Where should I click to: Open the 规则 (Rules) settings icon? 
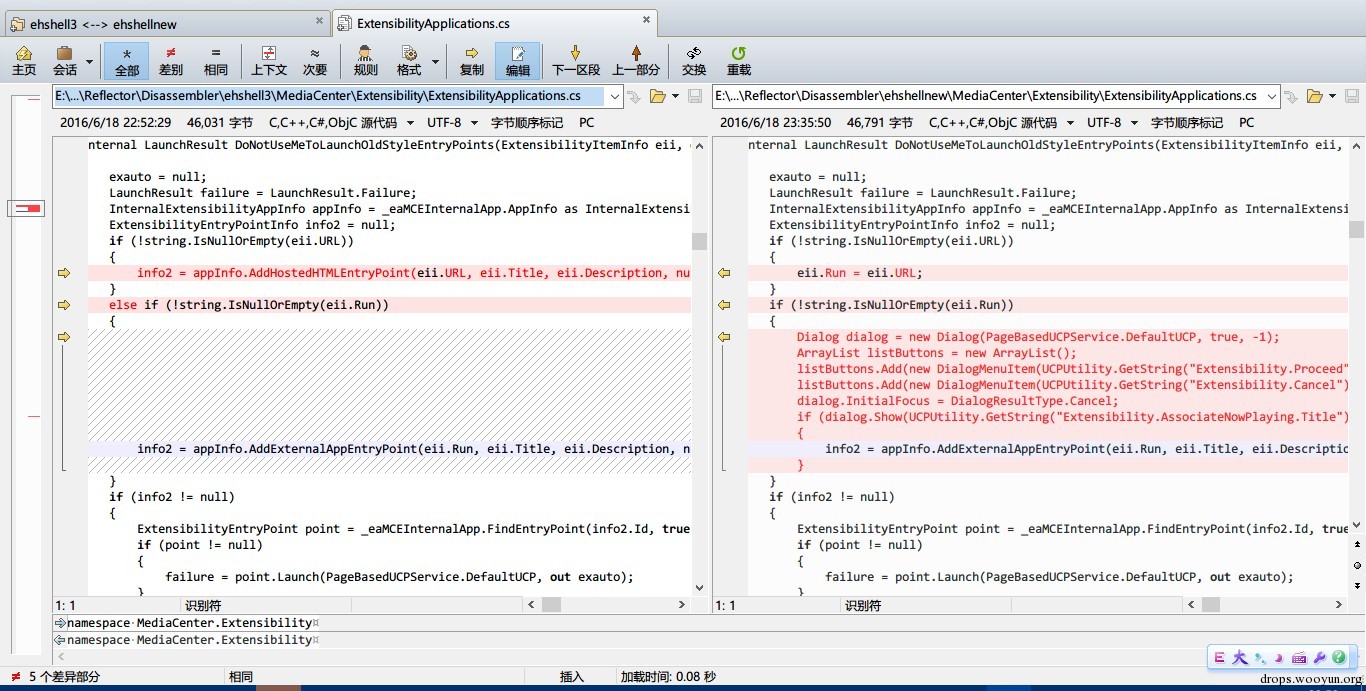click(365, 61)
